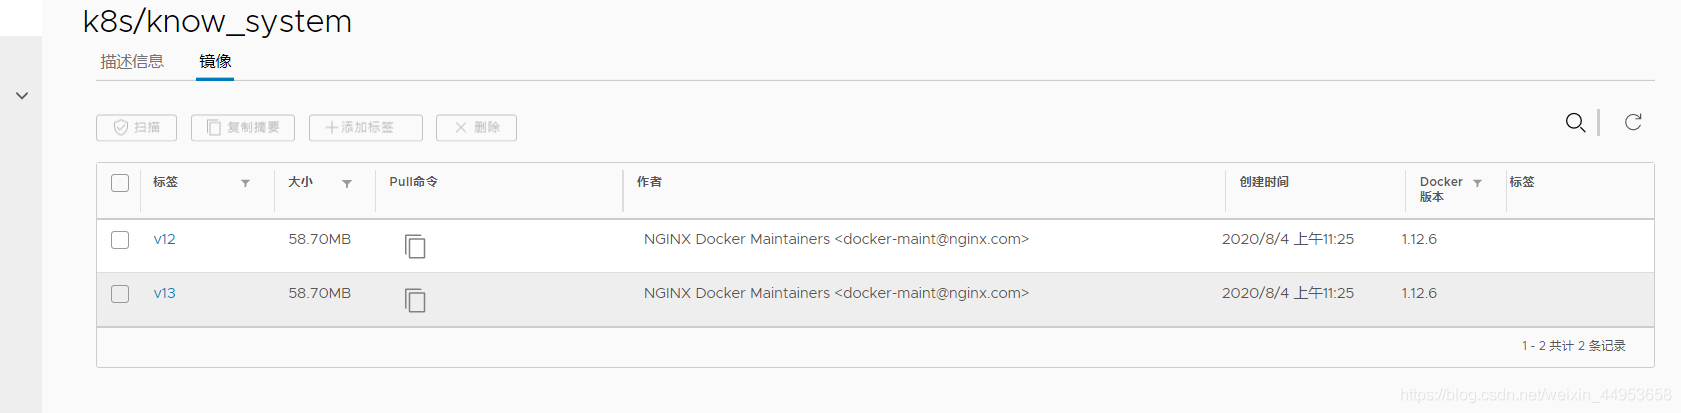Click the 添加标签 add label button
Screen dimensions: 1681x413
tap(366, 128)
